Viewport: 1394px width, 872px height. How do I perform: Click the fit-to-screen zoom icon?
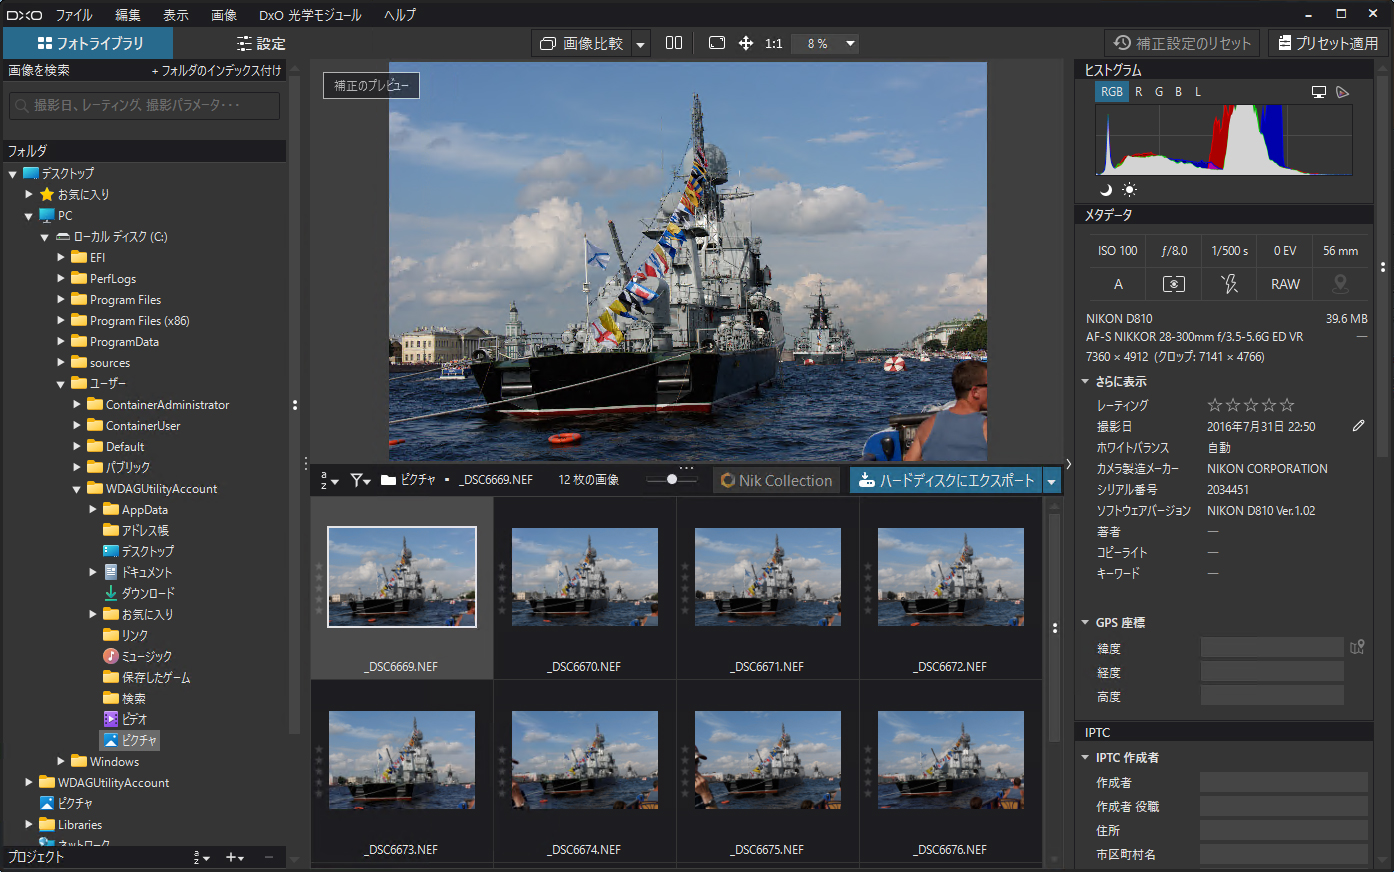click(x=716, y=43)
